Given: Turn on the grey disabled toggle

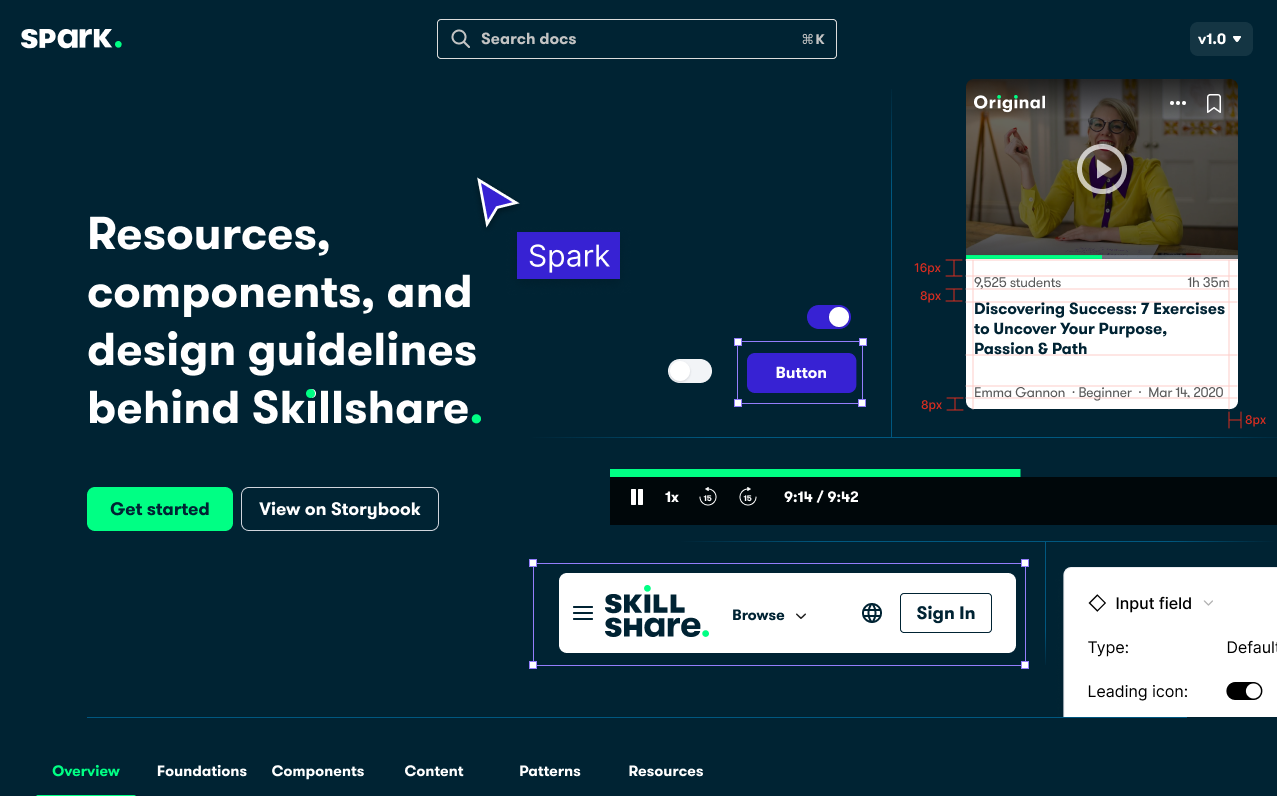Looking at the screenshot, I should 690,371.
